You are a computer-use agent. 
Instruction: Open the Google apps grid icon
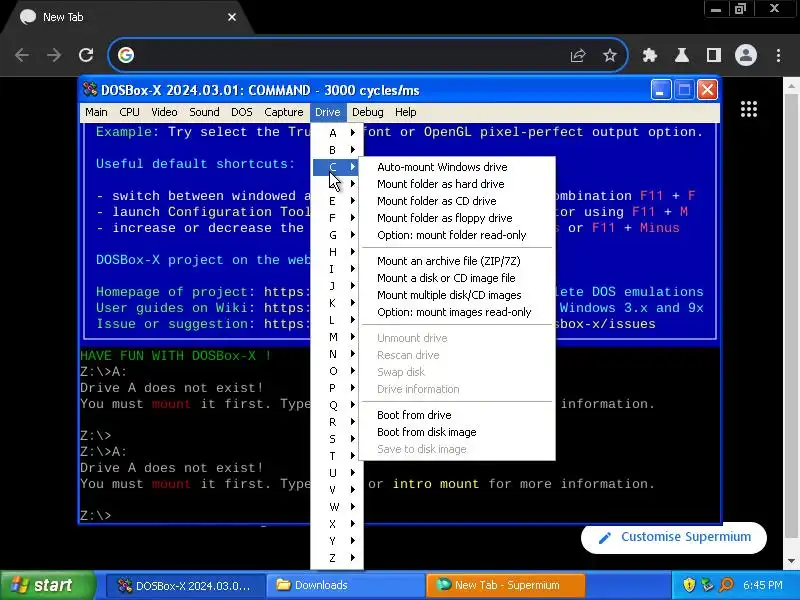[x=748, y=109]
